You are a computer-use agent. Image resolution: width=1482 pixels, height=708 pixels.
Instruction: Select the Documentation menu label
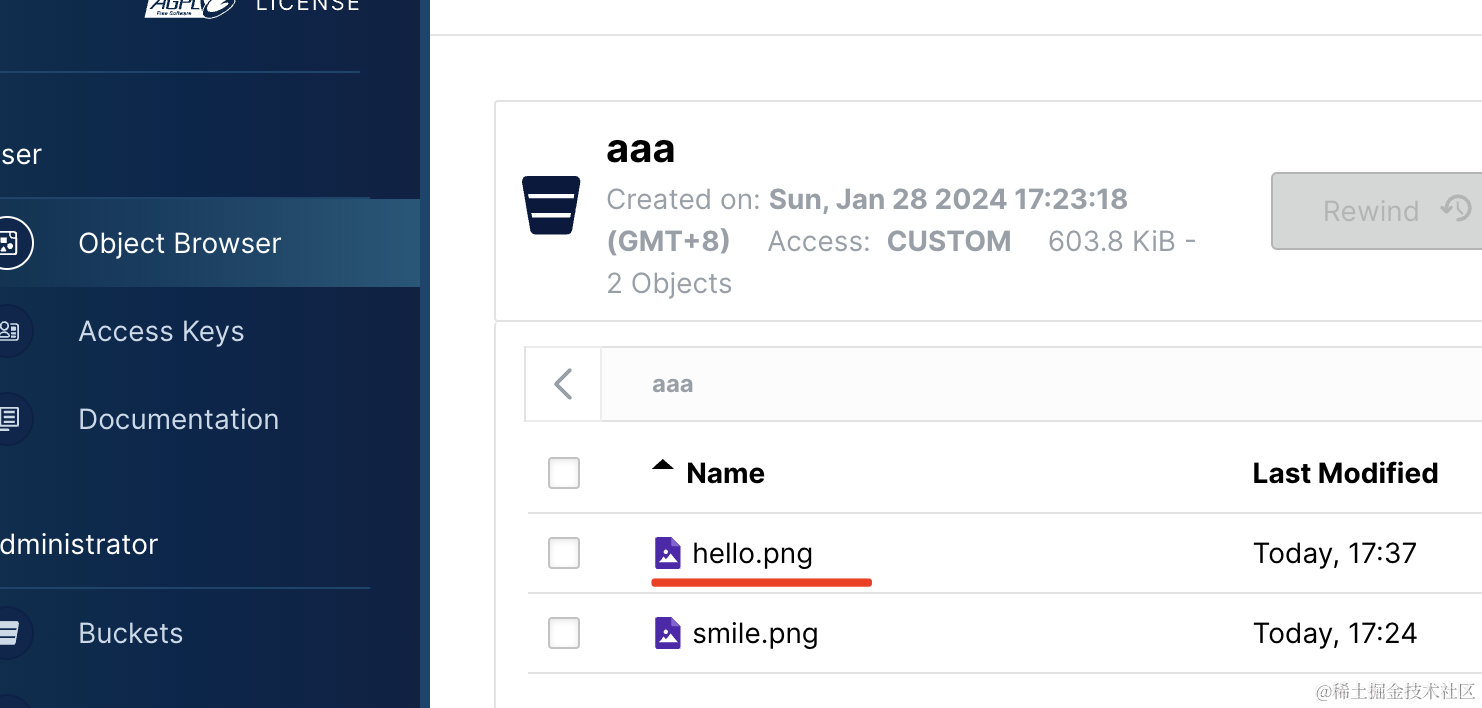(x=178, y=419)
